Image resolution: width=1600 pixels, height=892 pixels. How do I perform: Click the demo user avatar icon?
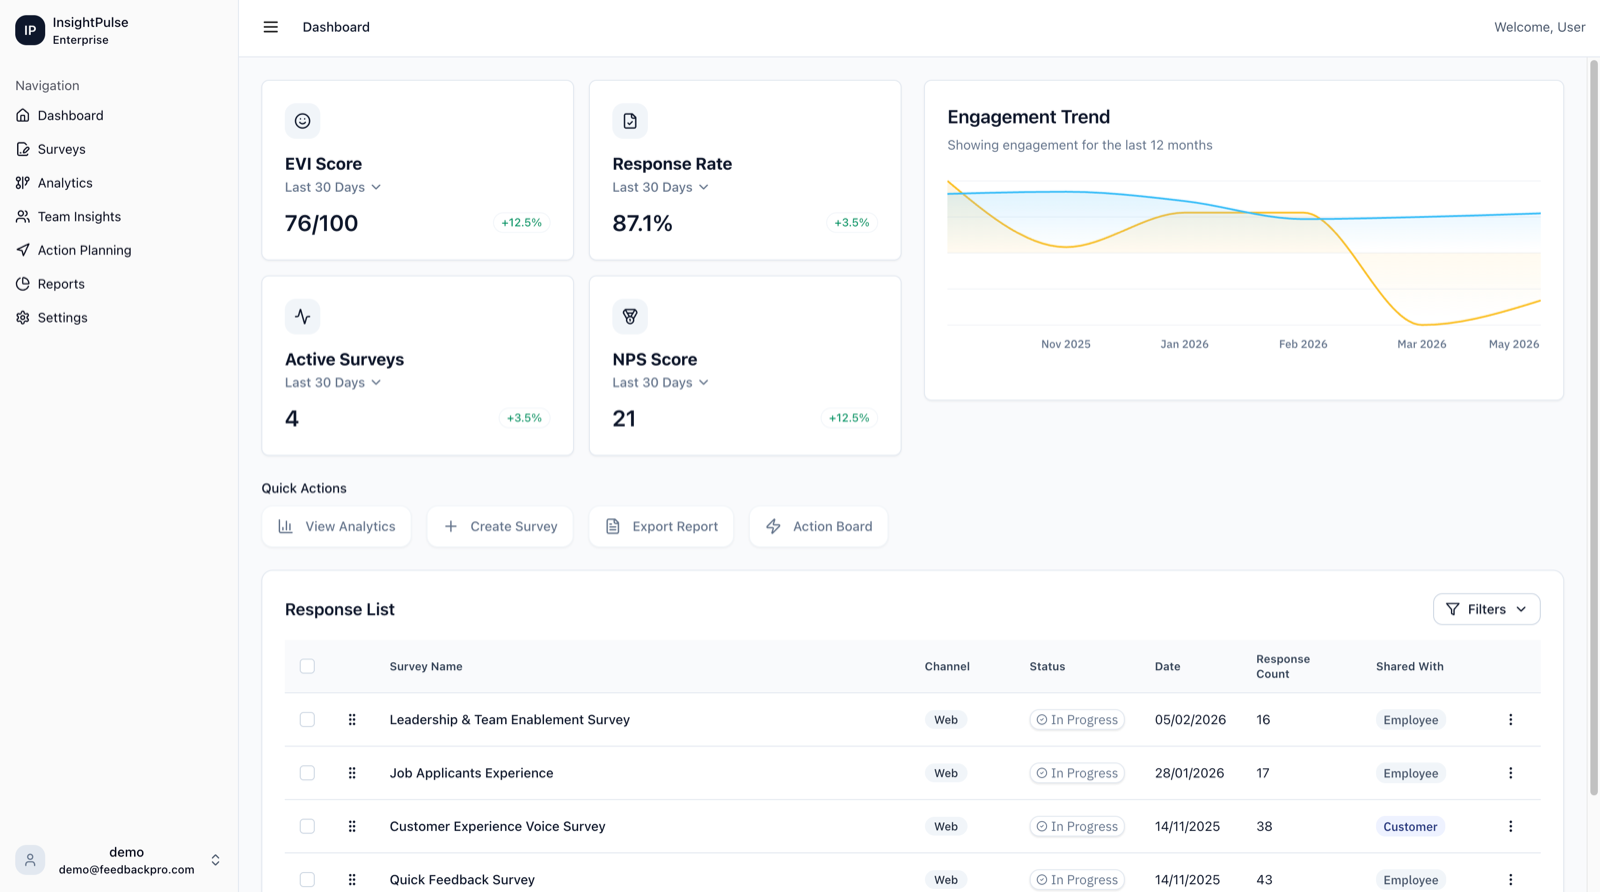(x=30, y=860)
